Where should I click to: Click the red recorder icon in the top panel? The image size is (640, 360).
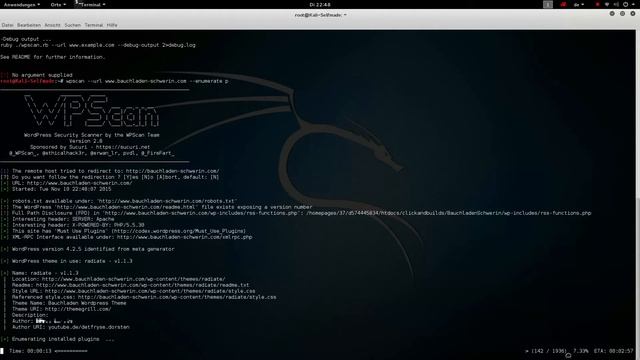563,4
